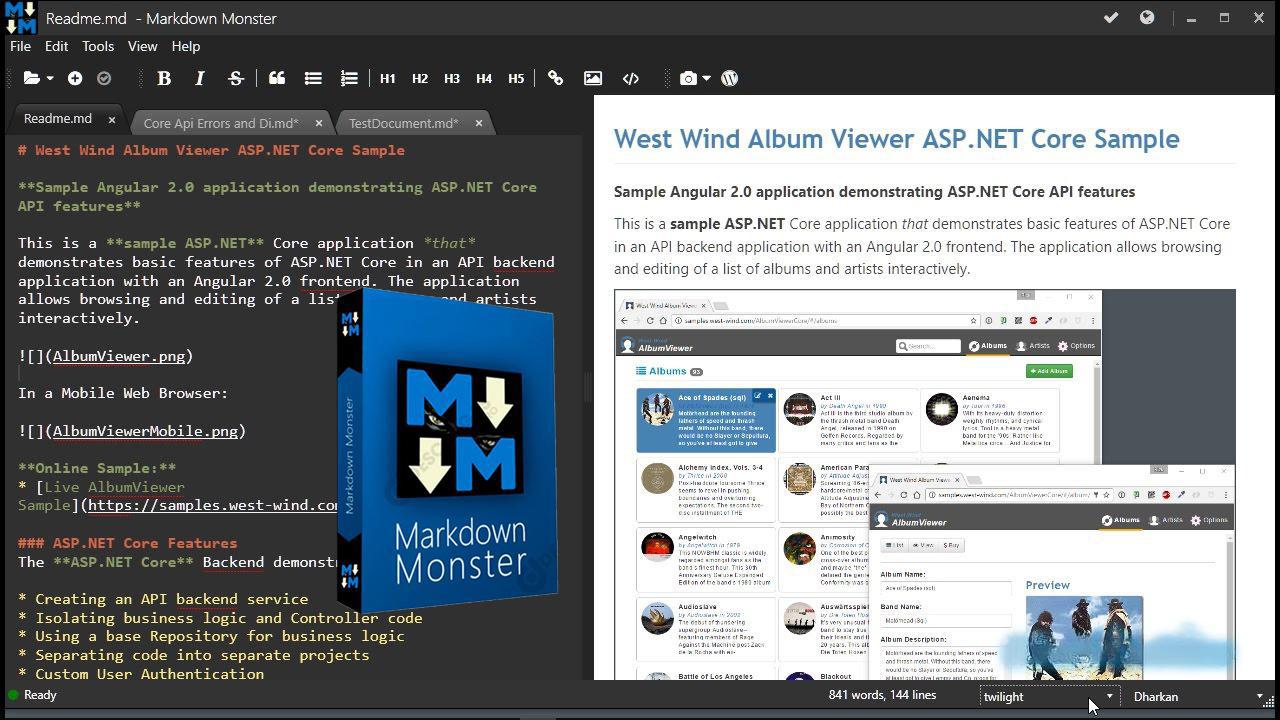Open the Edit menu
This screenshot has width=1280, height=720.
pyautogui.click(x=56, y=46)
